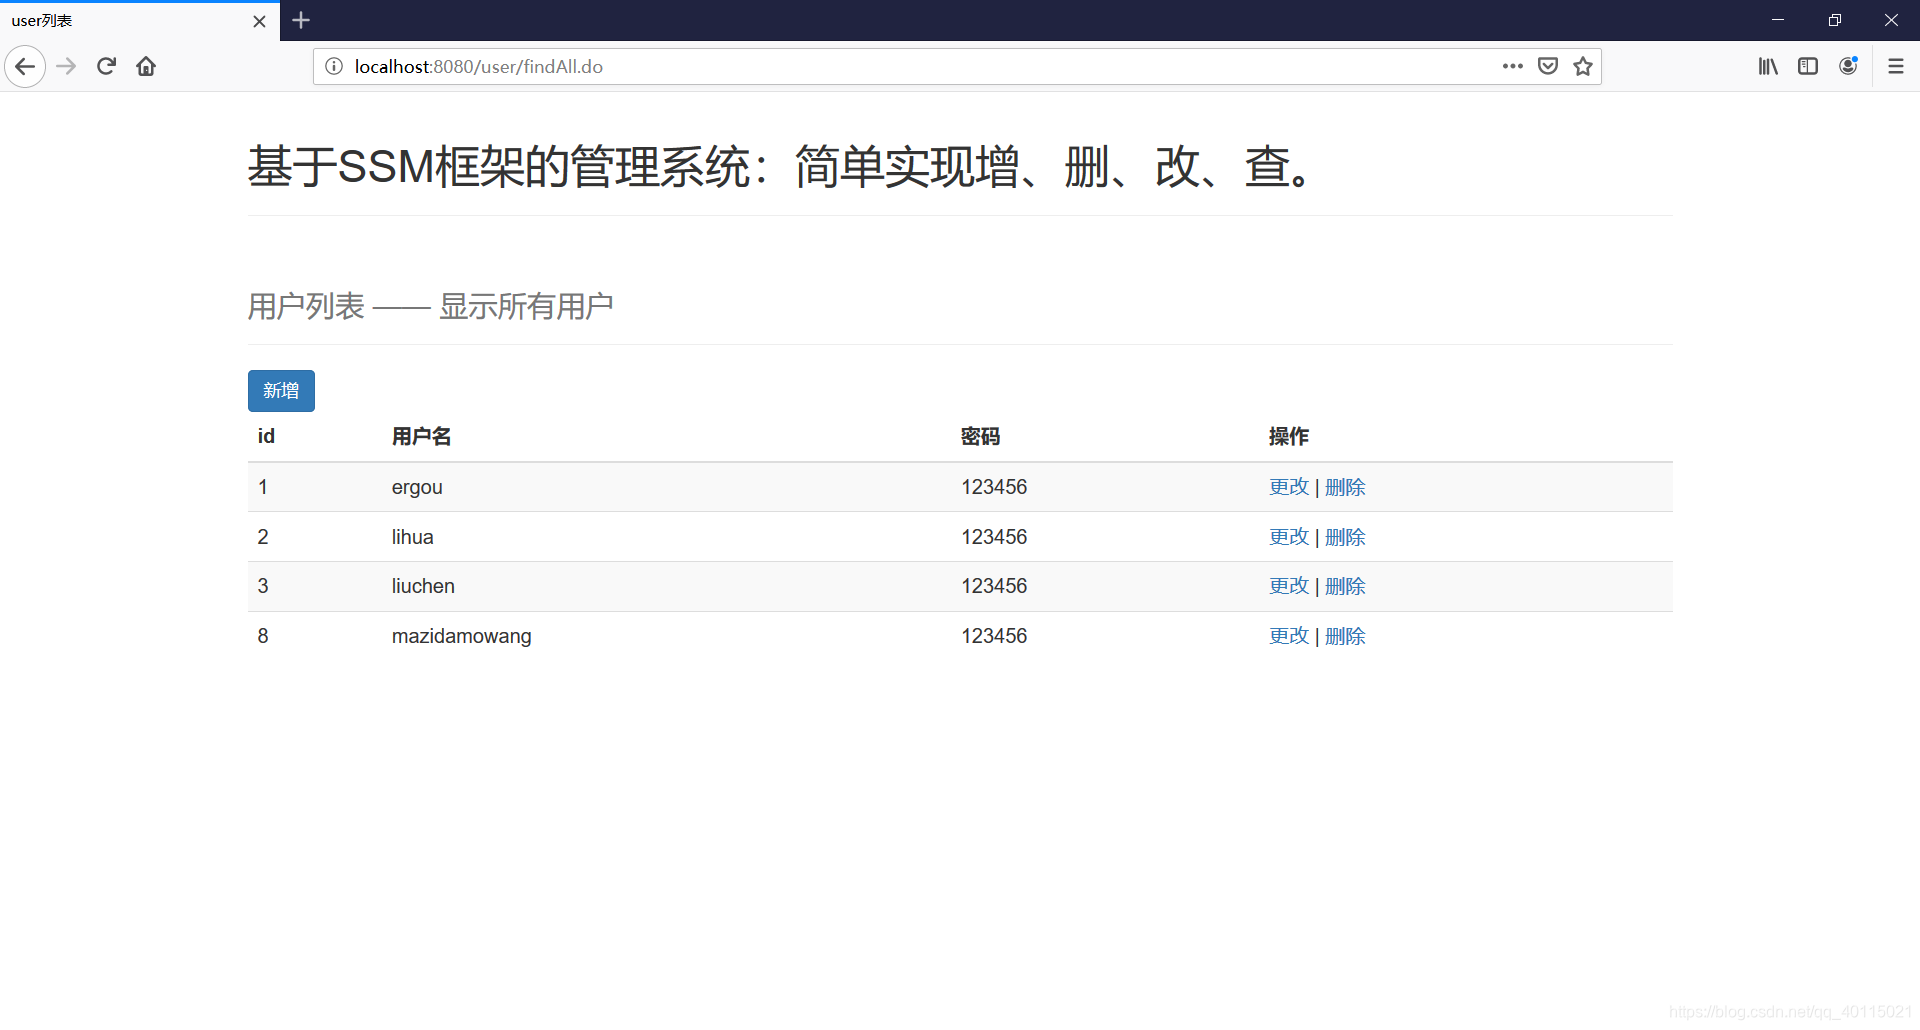Show site information icon in address bar
The width and height of the screenshot is (1920, 1030).
pyautogui.click(x=334, y=67)
